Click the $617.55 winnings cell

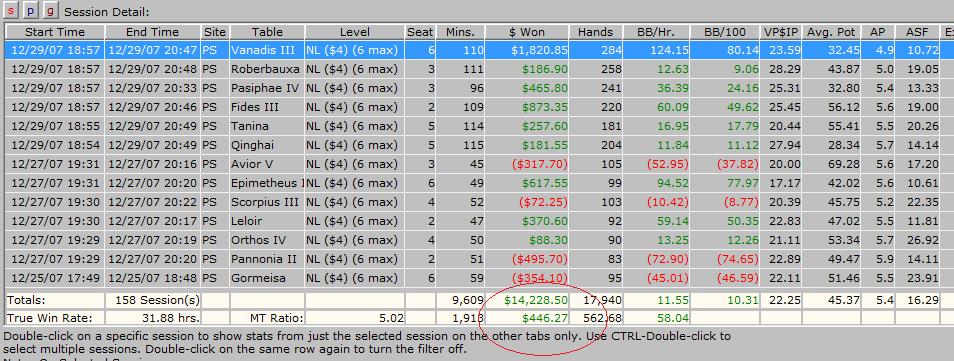[x=527, y=183]
